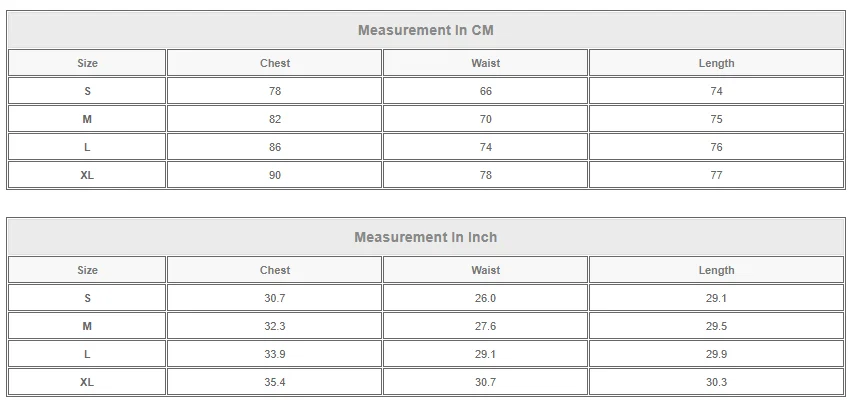Image resolution: width=854 pixels, height=404 pixels.
Task: Click length value 77 for size XL
Action: pyautogui.click(x=716, y=175)
